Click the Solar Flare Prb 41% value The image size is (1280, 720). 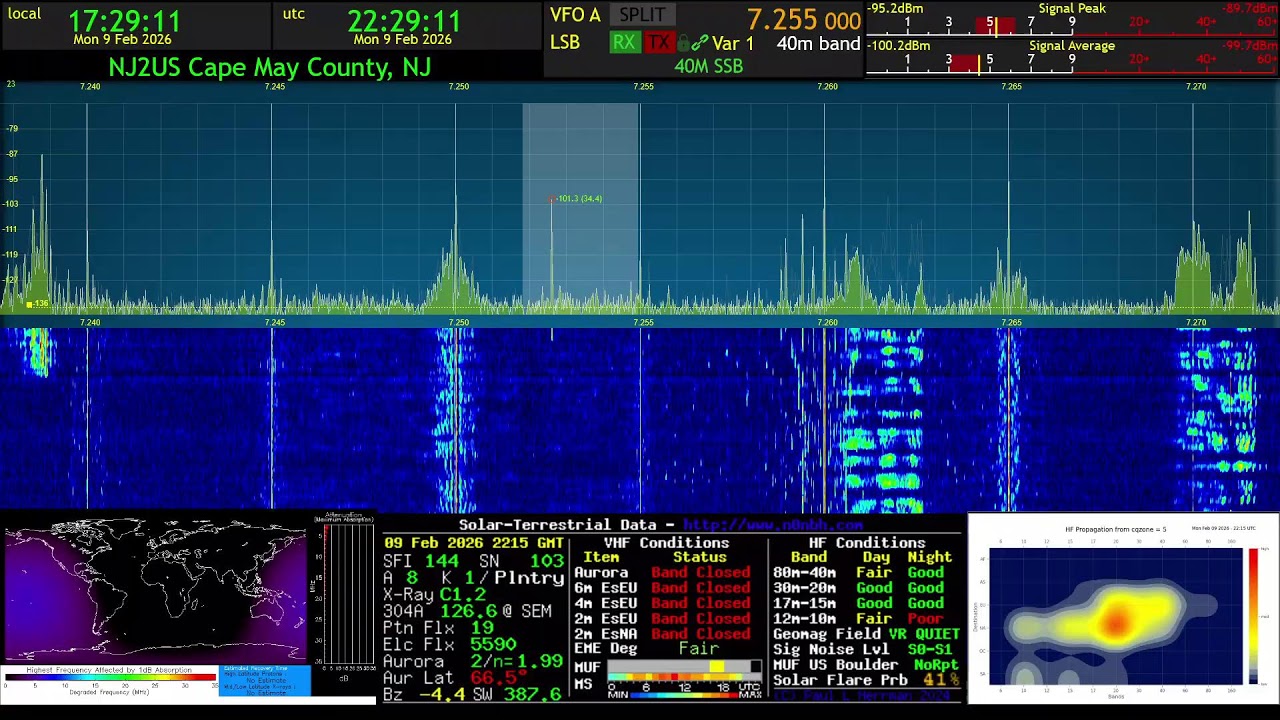[941, 681]
